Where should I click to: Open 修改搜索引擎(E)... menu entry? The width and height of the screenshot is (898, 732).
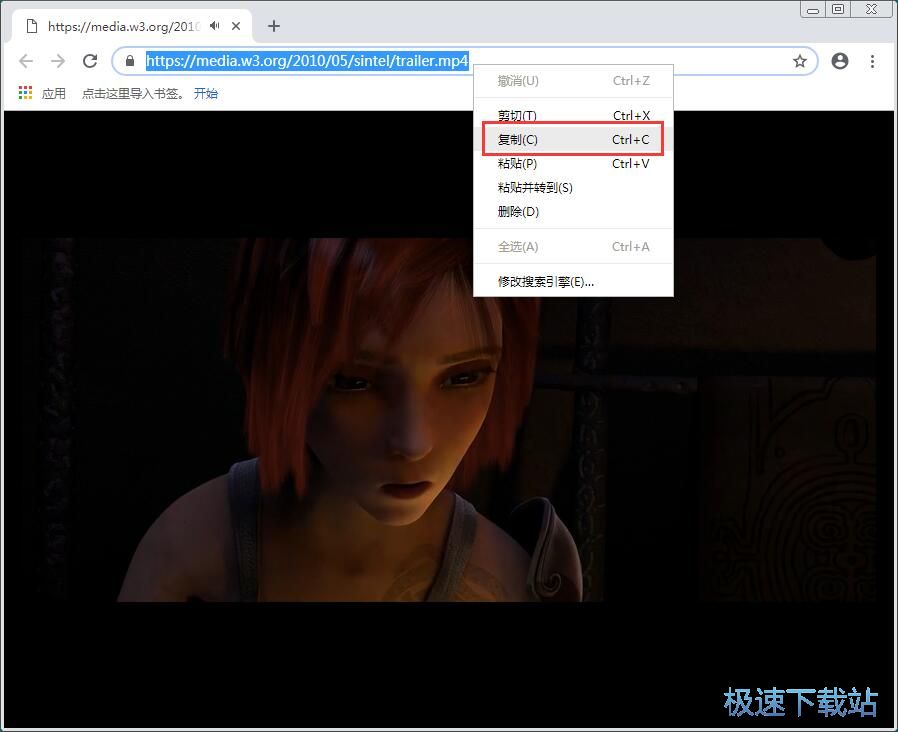click(573, 282)
